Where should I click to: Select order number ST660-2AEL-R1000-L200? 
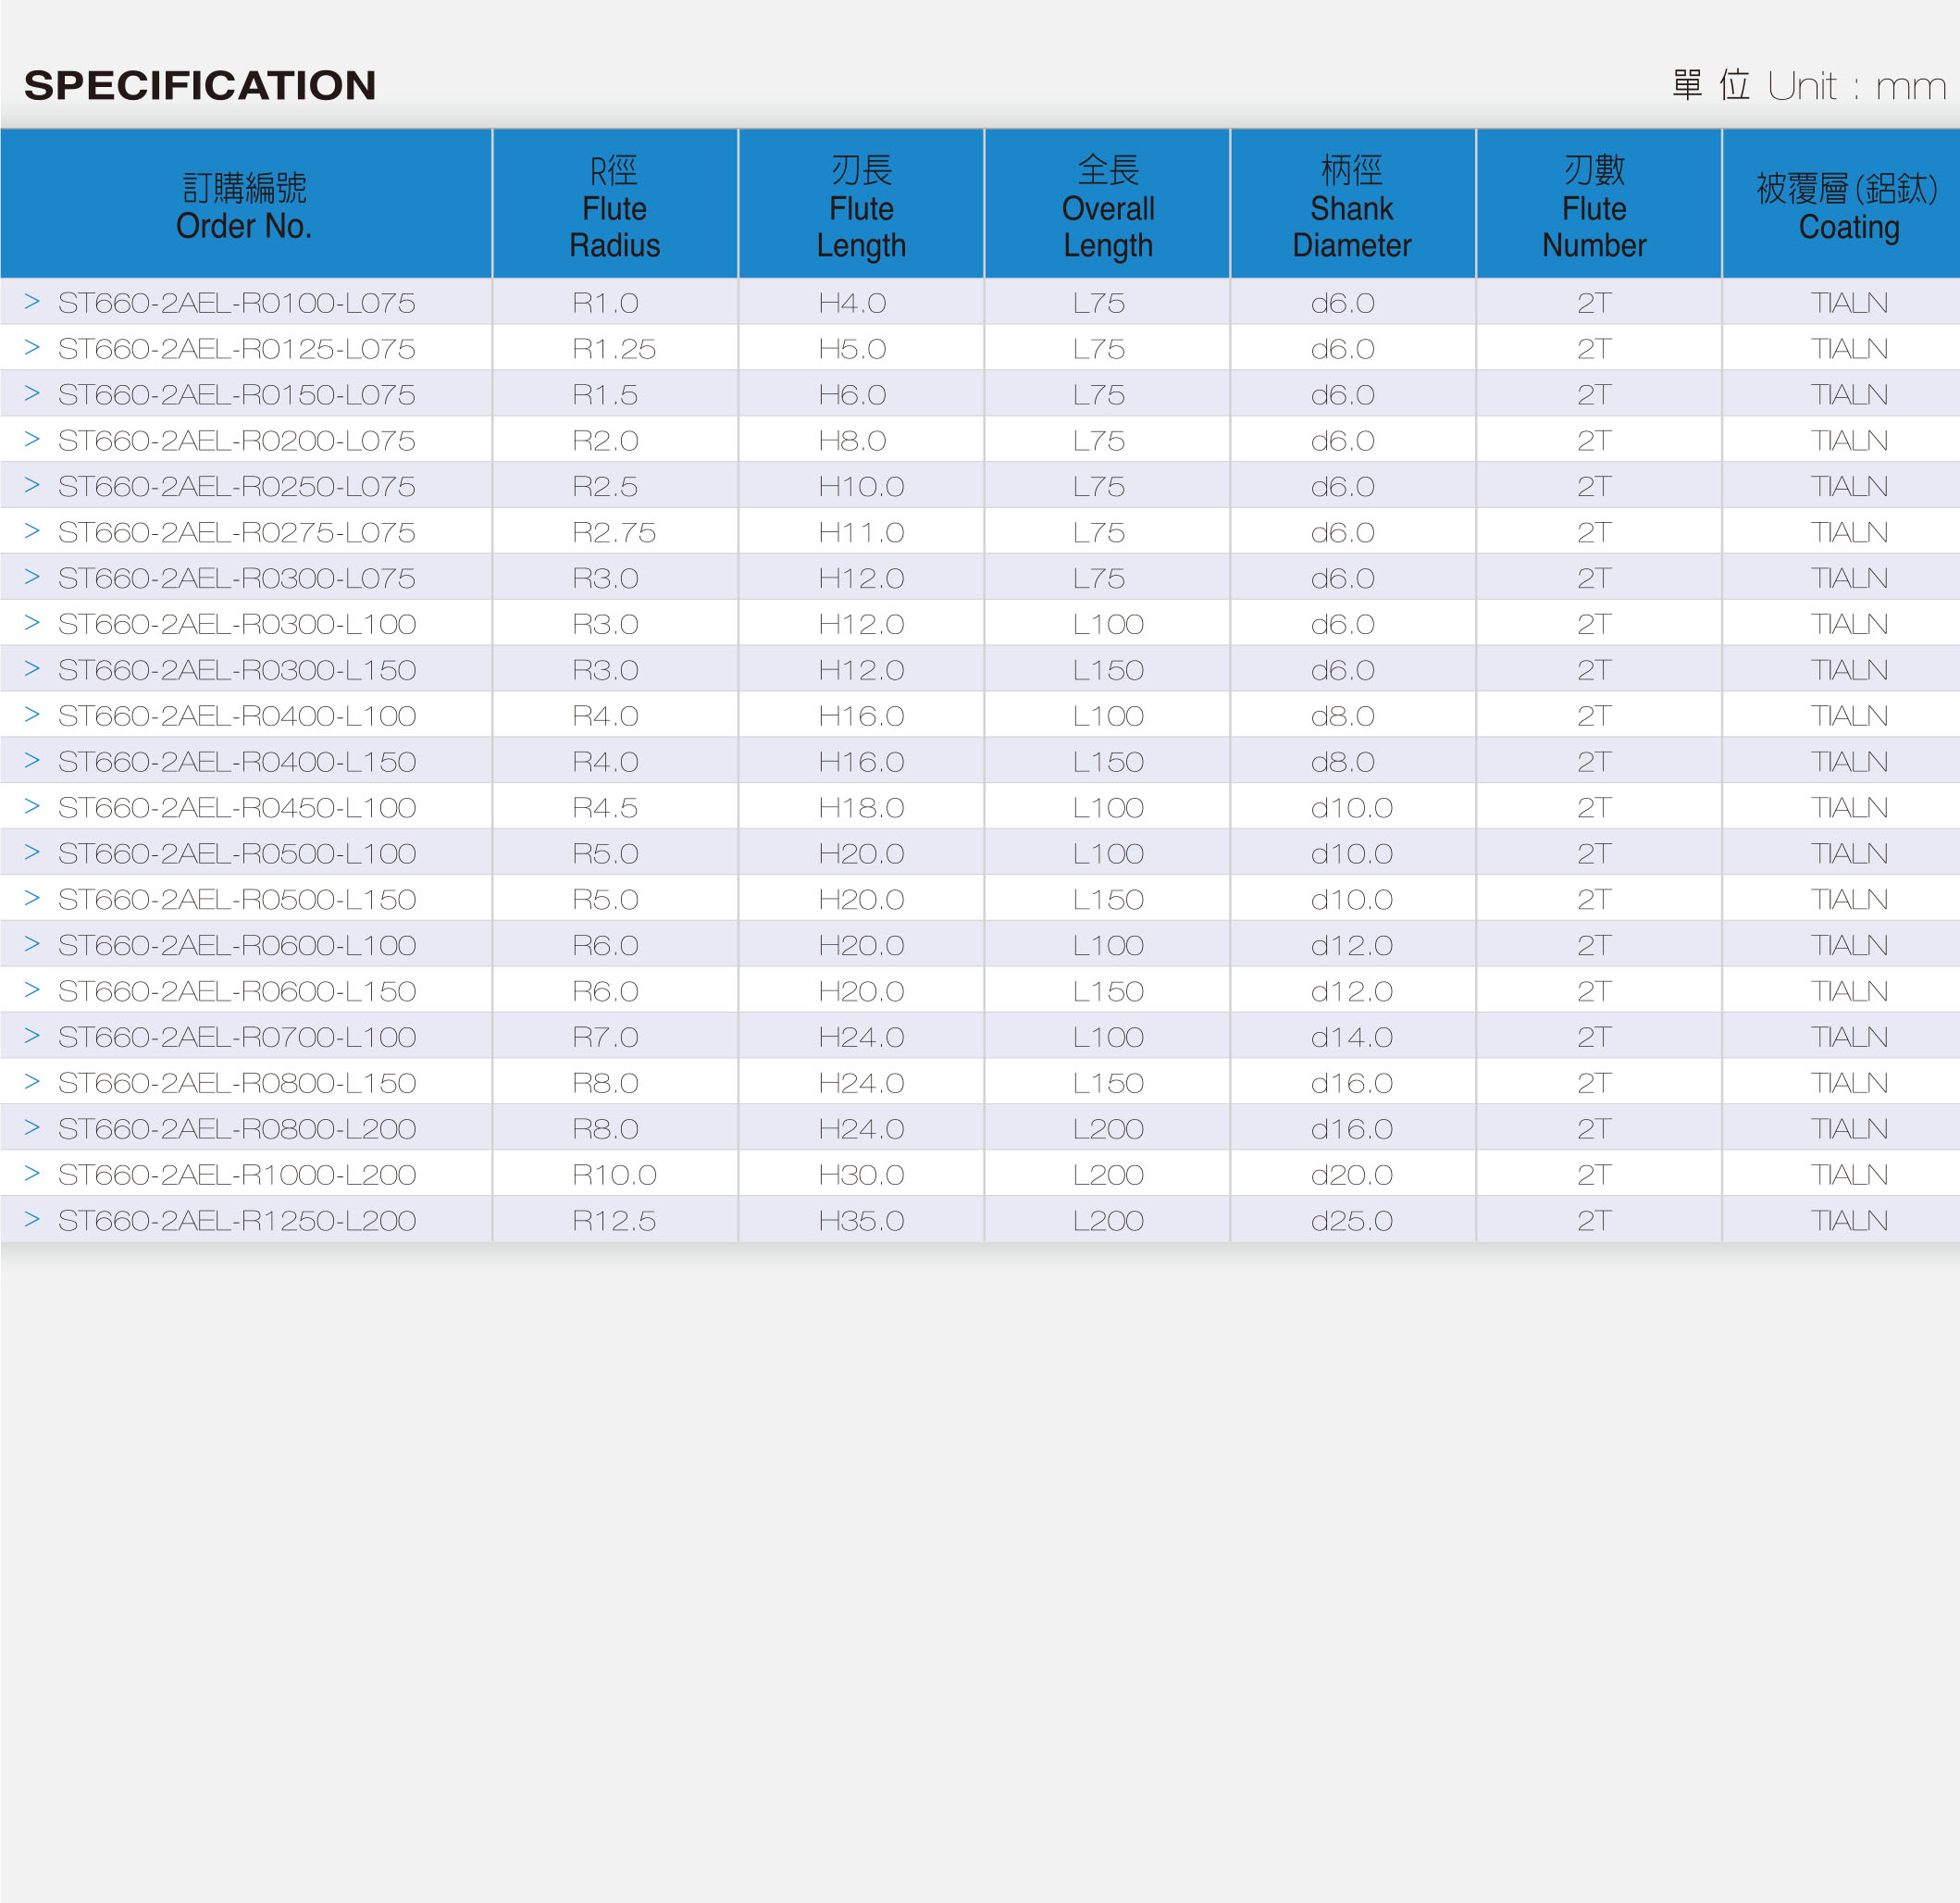(x=237, y=1175)
